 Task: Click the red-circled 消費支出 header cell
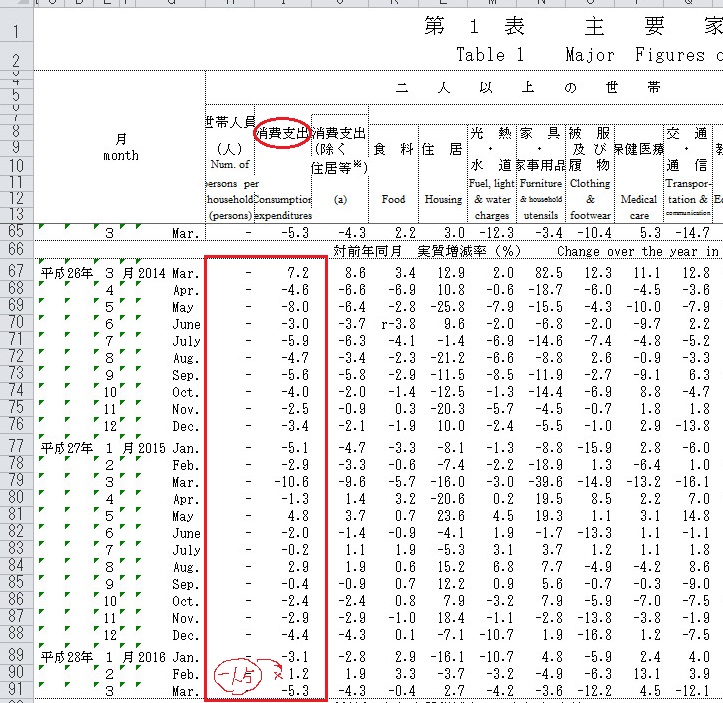(282, 132)
